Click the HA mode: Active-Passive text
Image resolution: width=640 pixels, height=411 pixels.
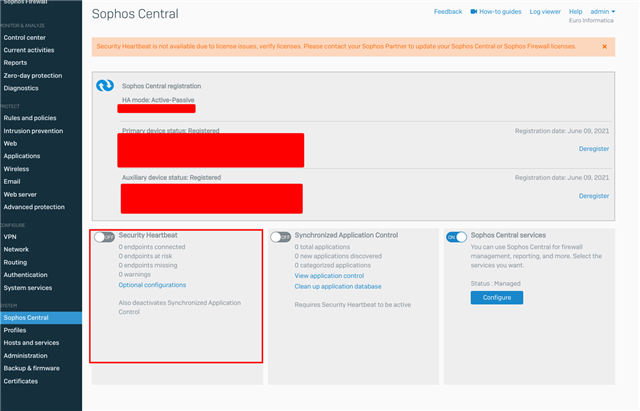pos(158,100)
